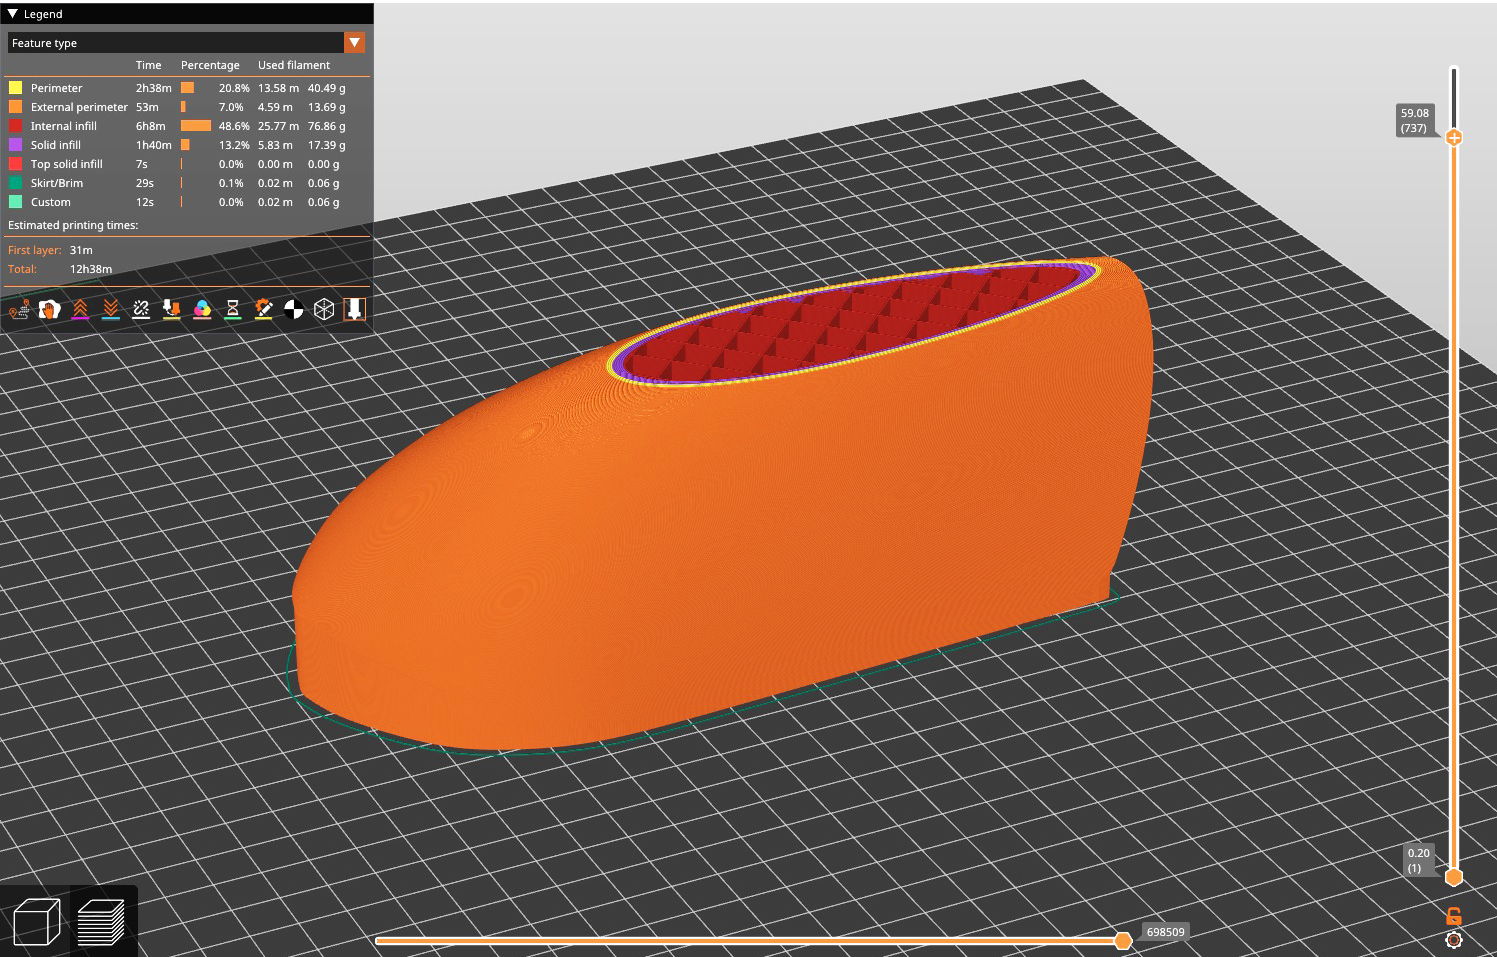Switch to sliced layers preview view
Image resolution: width=1497 pixels, height=957 pixels.
pos(101,921)
